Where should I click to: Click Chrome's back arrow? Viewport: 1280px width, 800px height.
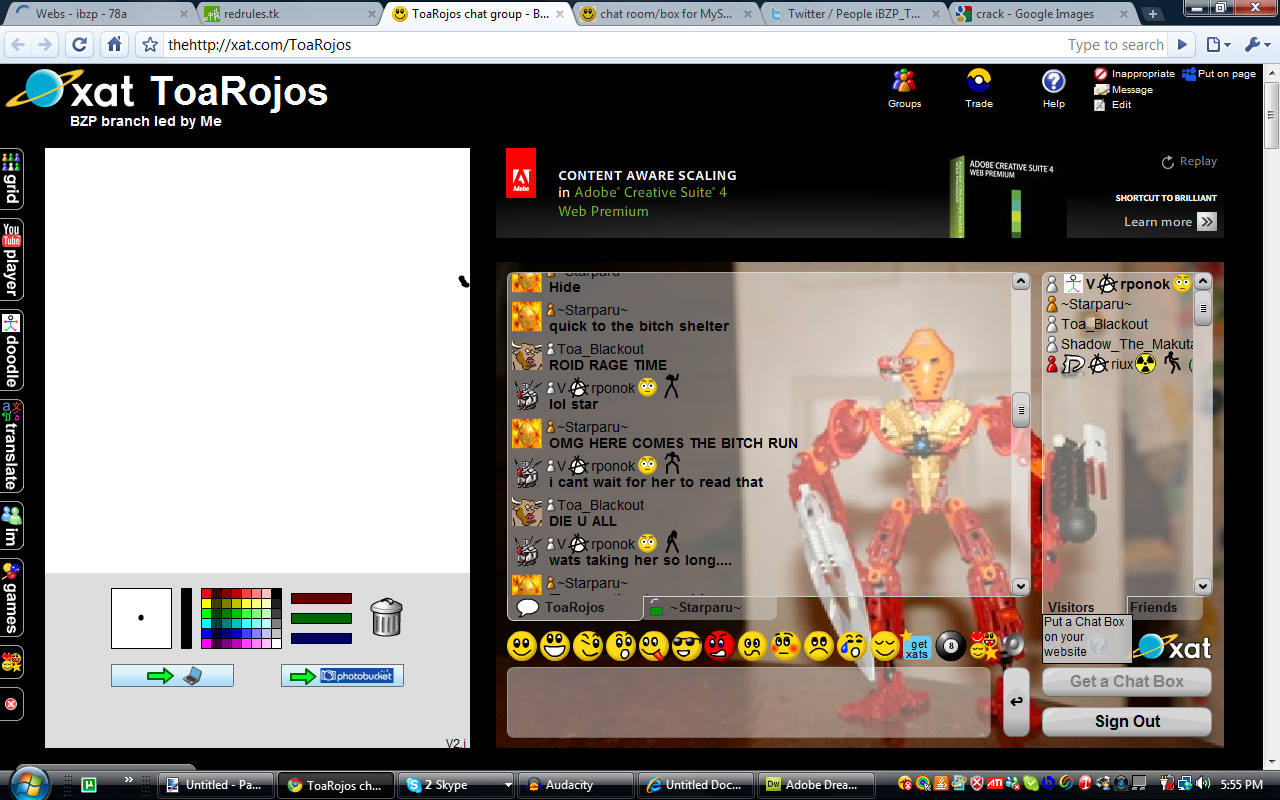tap(18, 45)
